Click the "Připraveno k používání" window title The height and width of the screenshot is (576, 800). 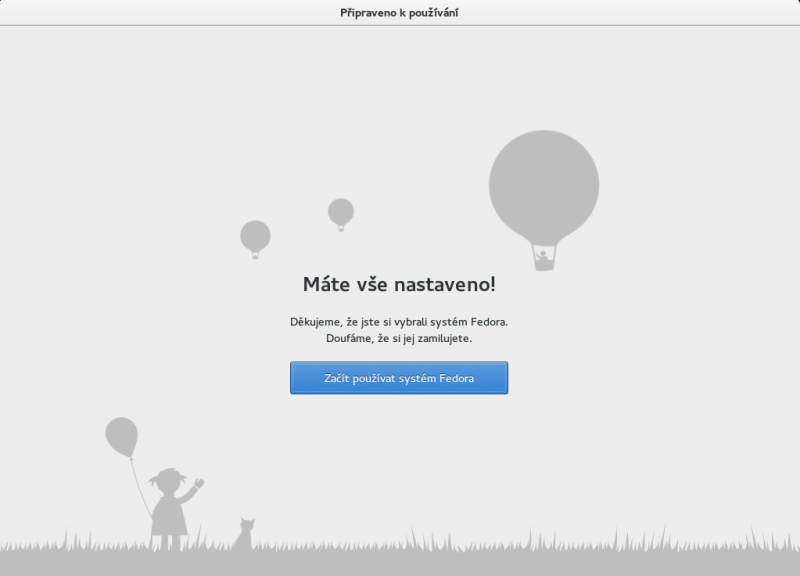[x=399, y=12]
